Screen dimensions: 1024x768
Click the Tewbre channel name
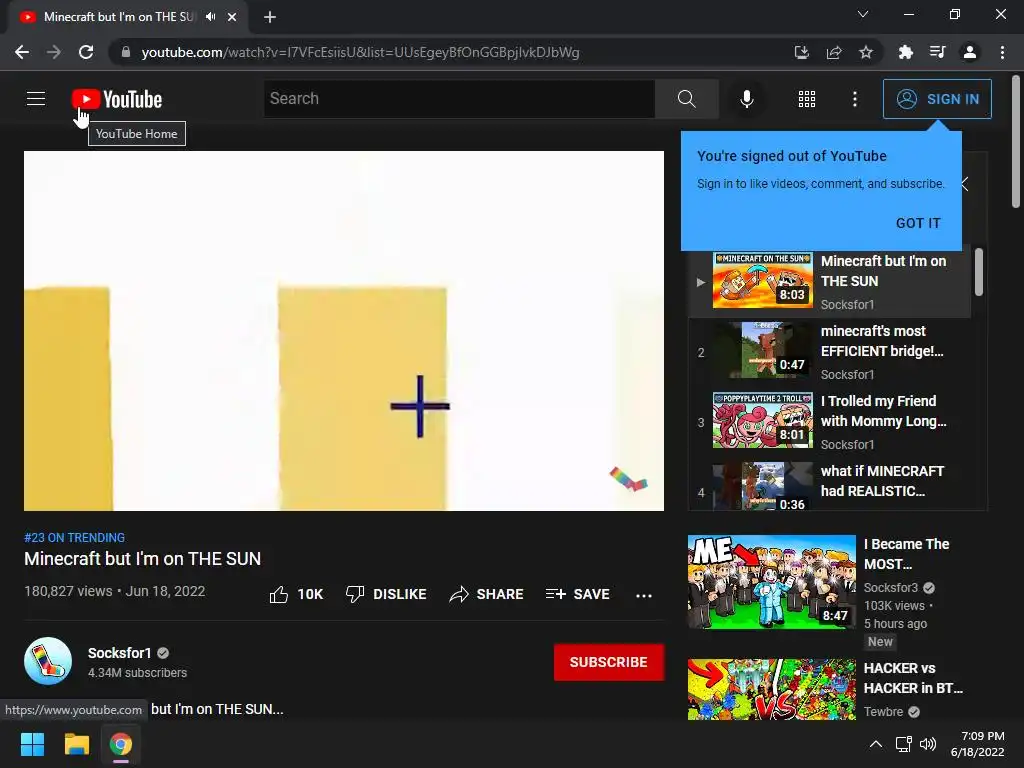[884, 712]
